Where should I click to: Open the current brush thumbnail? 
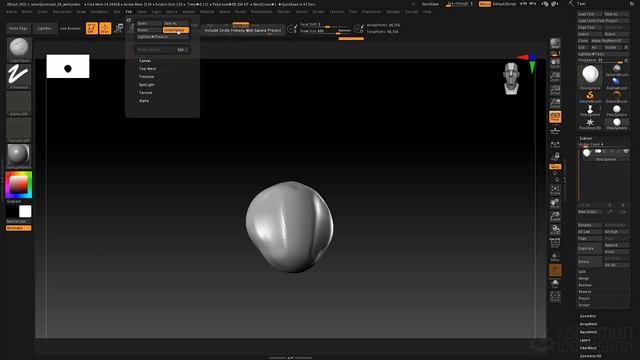pos(19,48)
